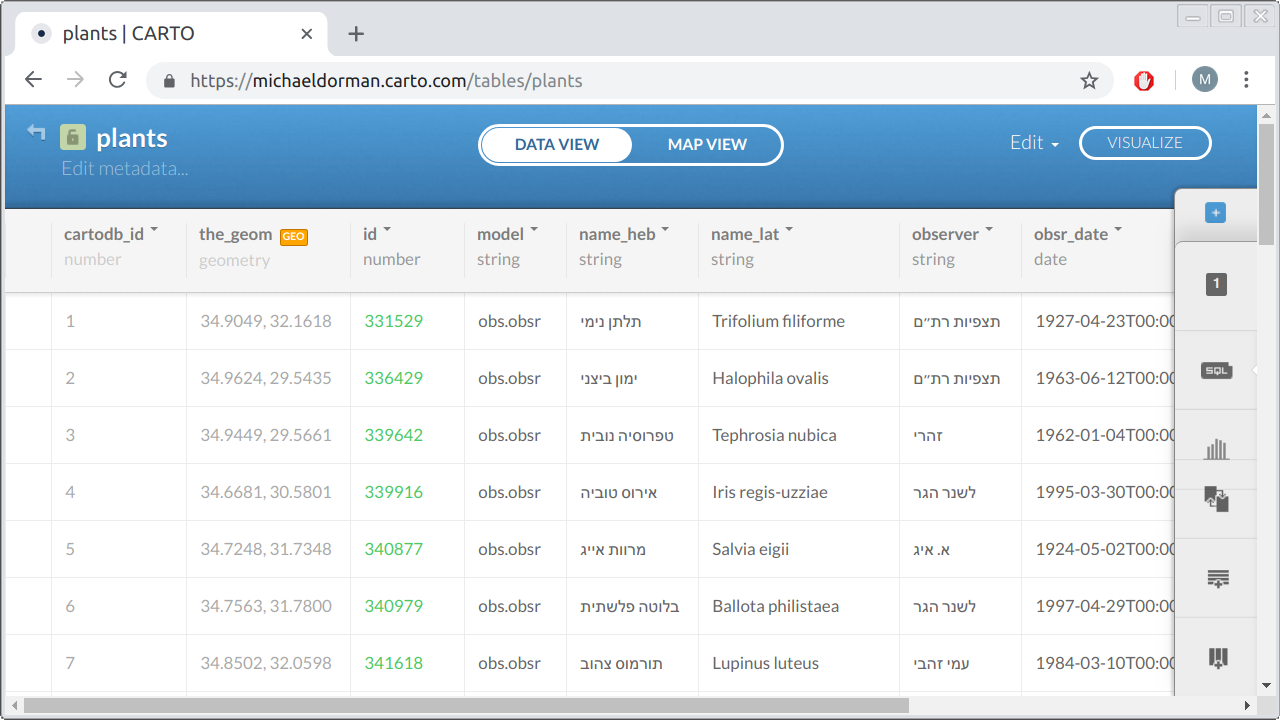1280x720 pixels.
Task: Open name_lat column dropdown arrow
Action: pyautogui.click(x=789, y=231)
